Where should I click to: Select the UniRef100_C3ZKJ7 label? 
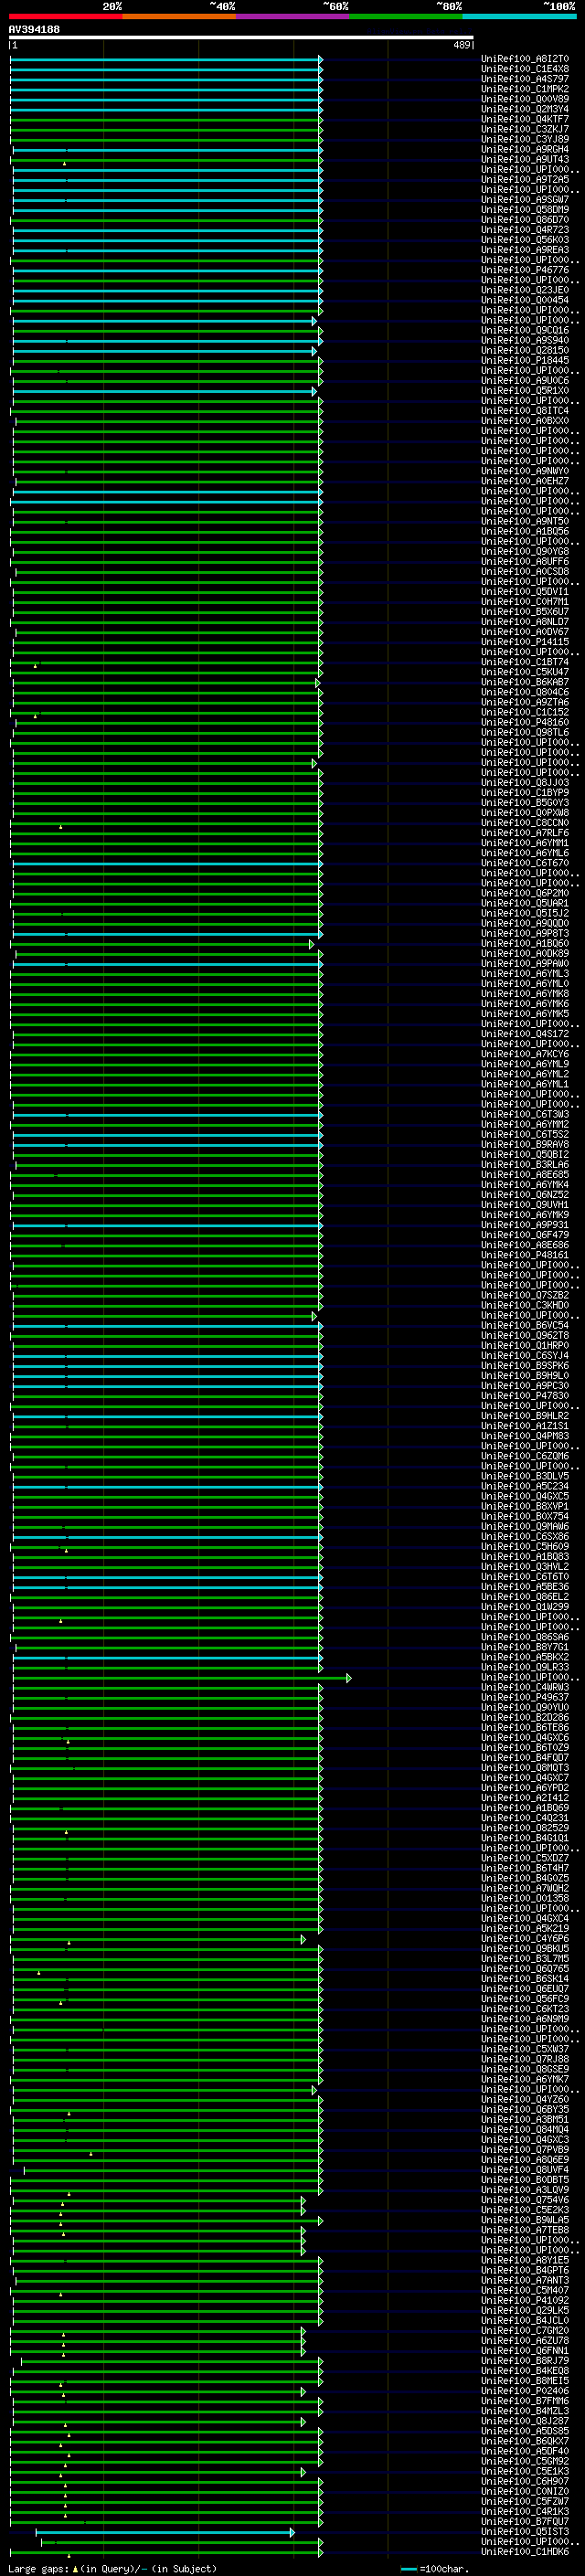click(525, 129)
